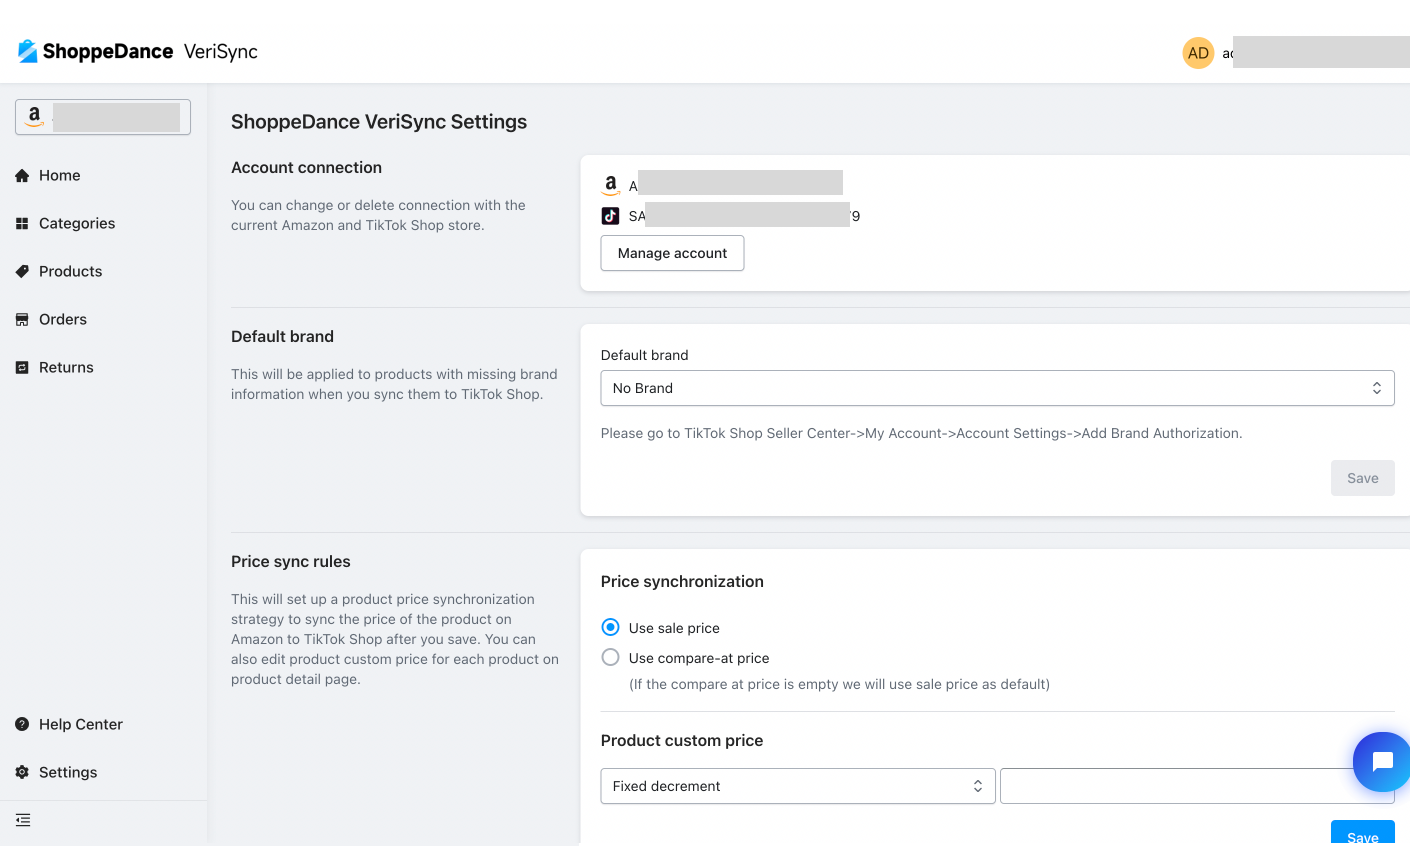Expand the Default brand dropdown

[x=997, y=388]
